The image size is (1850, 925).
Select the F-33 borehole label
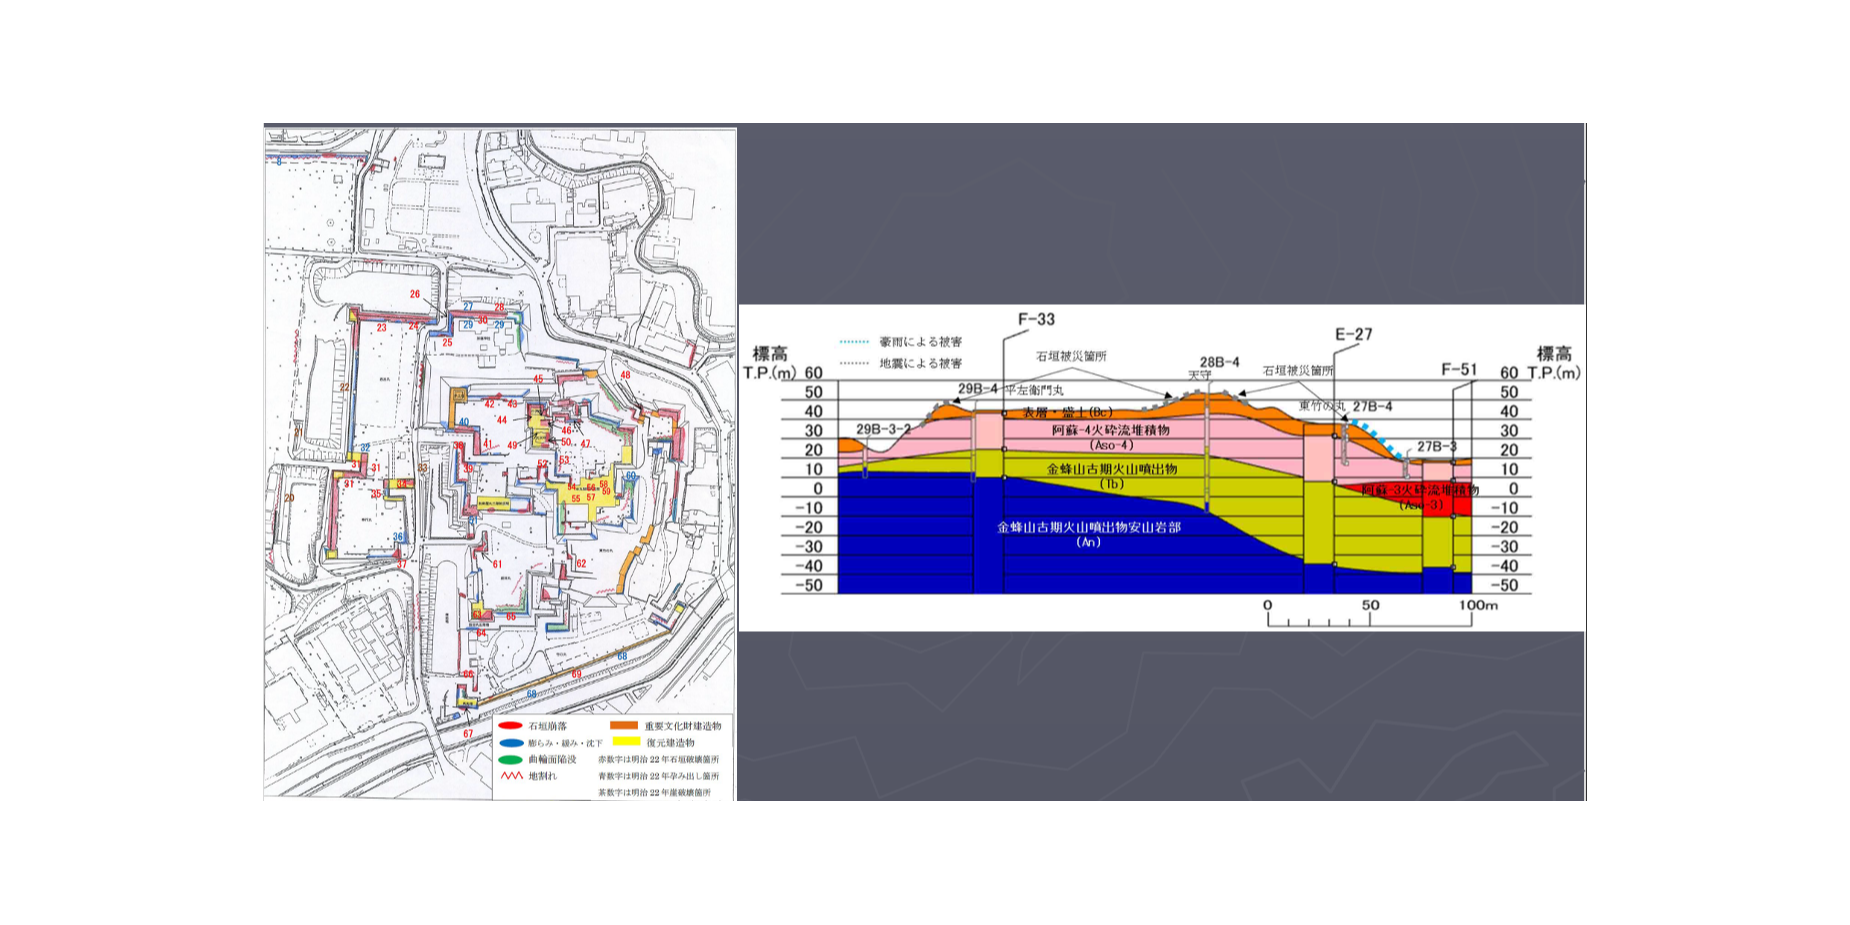pos(1036,320)
